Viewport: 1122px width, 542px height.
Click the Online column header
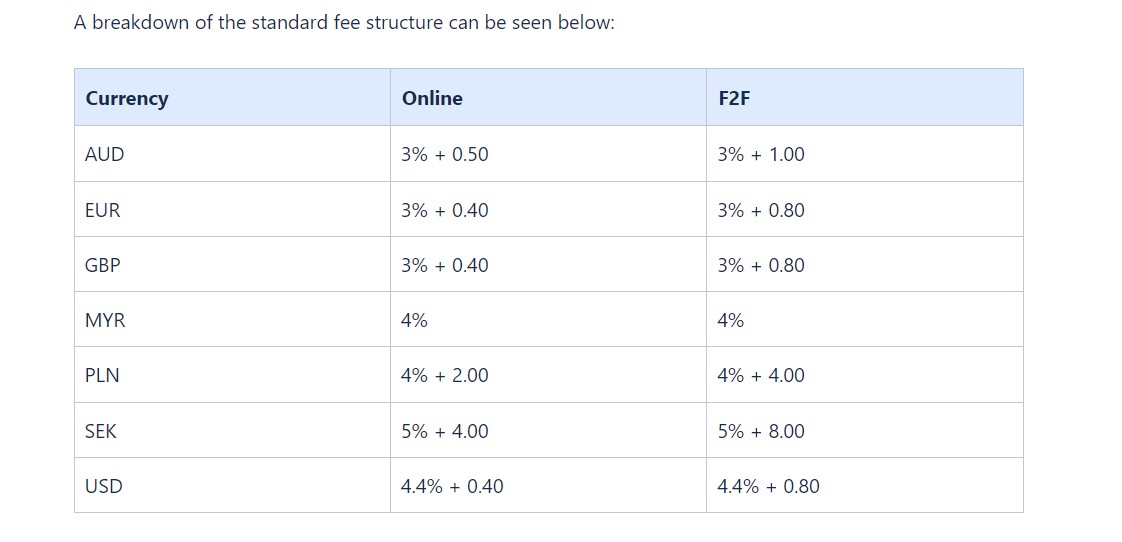548,97
